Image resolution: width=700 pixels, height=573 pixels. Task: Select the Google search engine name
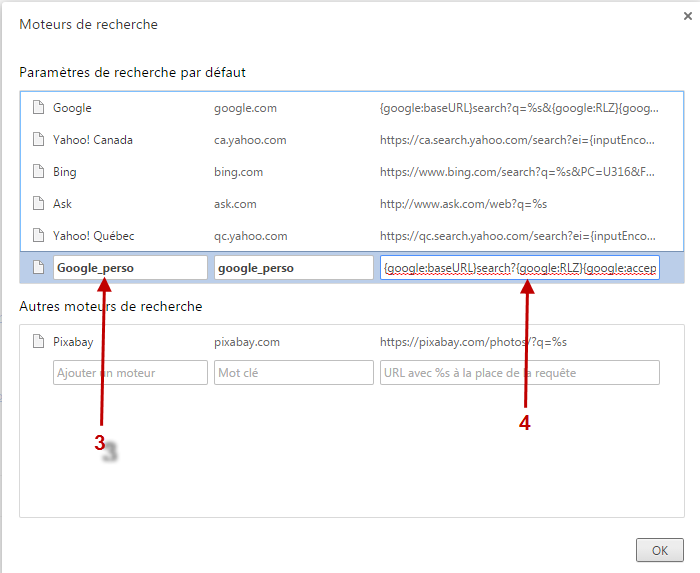72,108
